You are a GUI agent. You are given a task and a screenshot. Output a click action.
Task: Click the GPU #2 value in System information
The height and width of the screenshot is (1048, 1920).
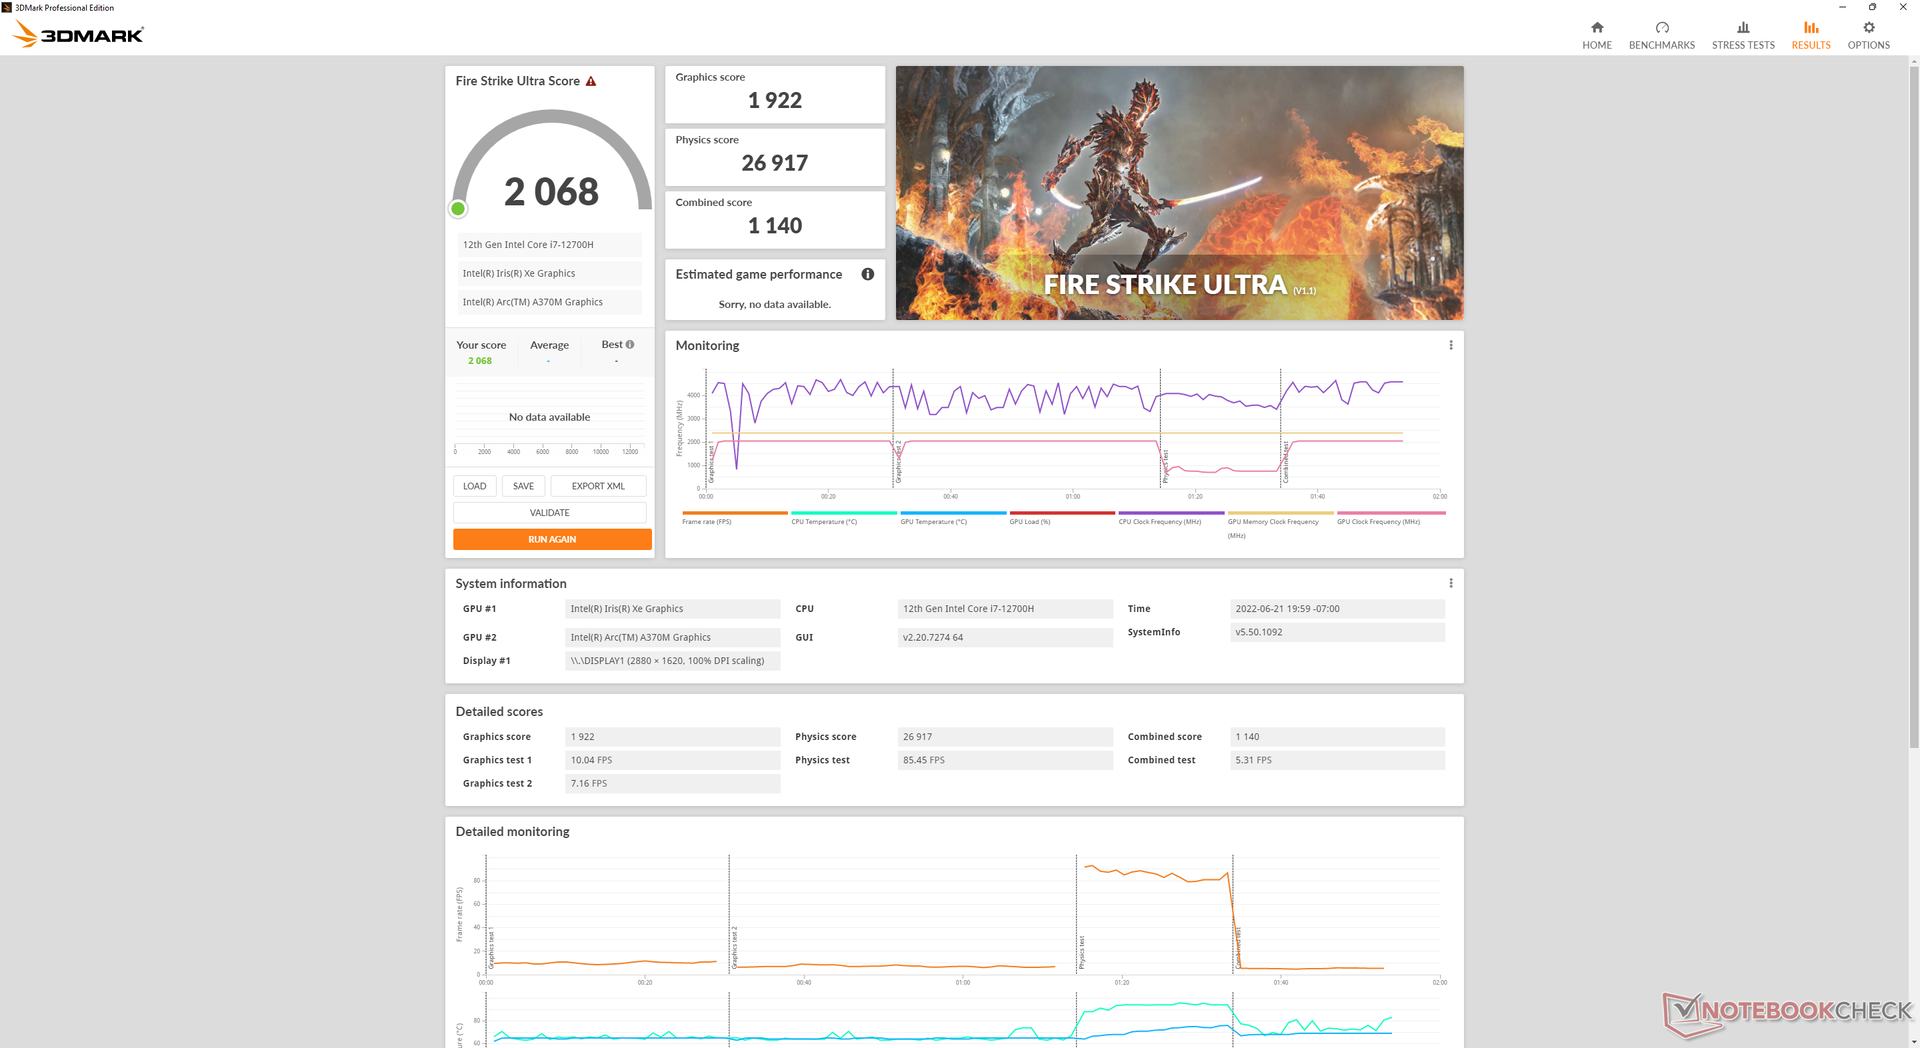click(x=672, y=637)
